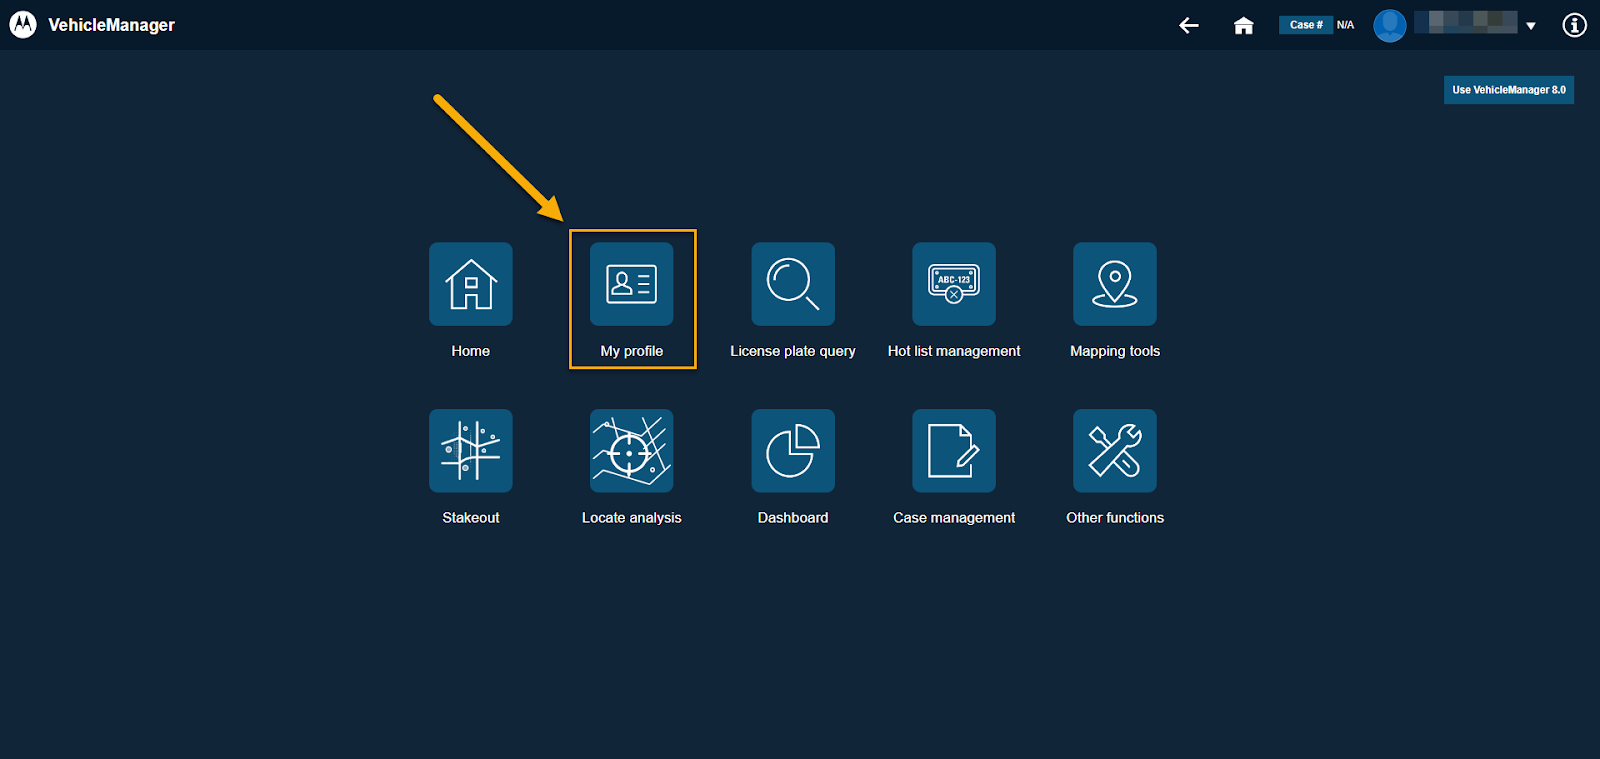1600x759 pixels.
Task: Open Mapping tools pin icon
Action: coord(1115,284)
